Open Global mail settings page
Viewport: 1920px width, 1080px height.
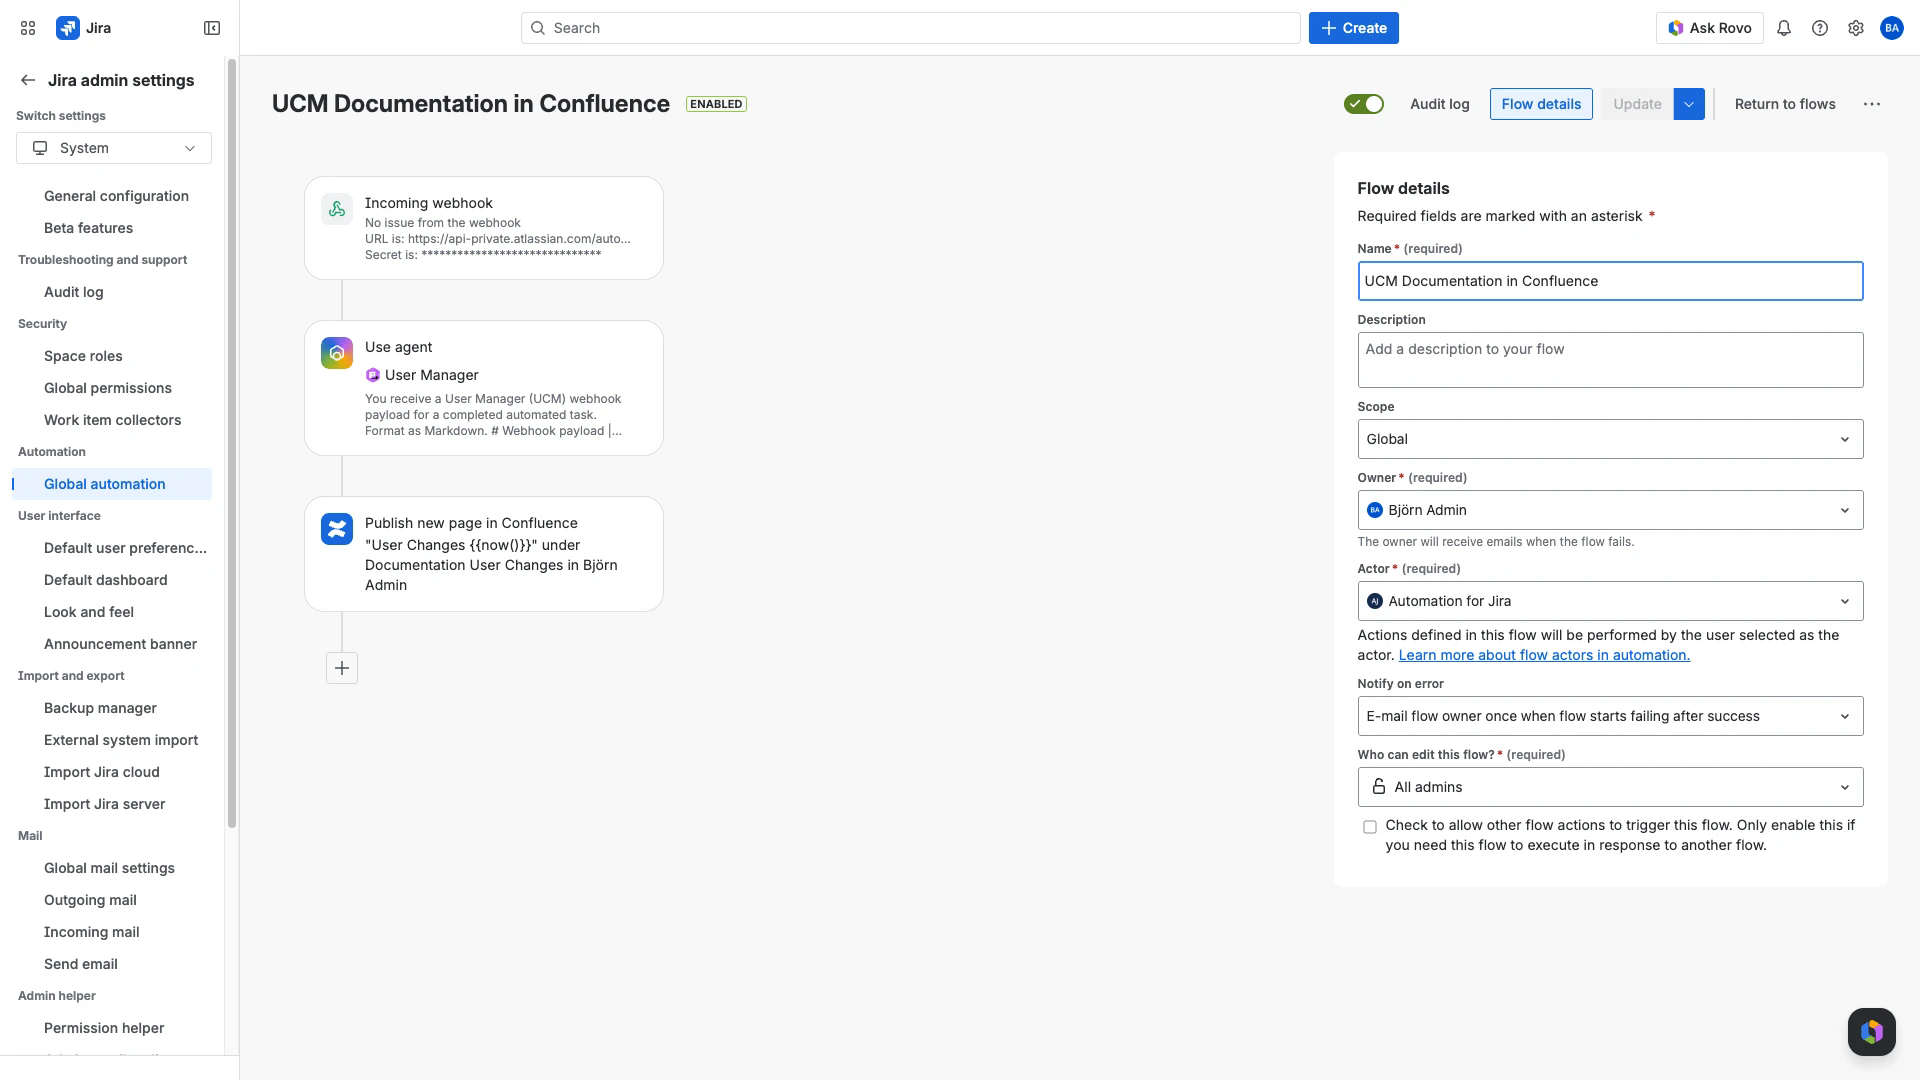109,868
